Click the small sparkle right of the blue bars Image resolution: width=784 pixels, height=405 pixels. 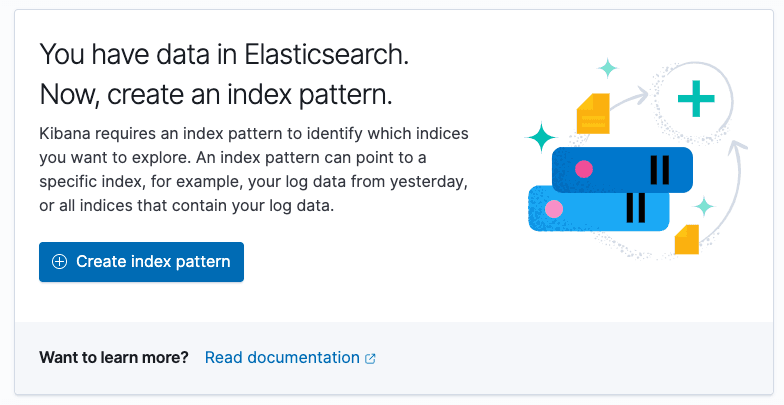pos(705,206)
